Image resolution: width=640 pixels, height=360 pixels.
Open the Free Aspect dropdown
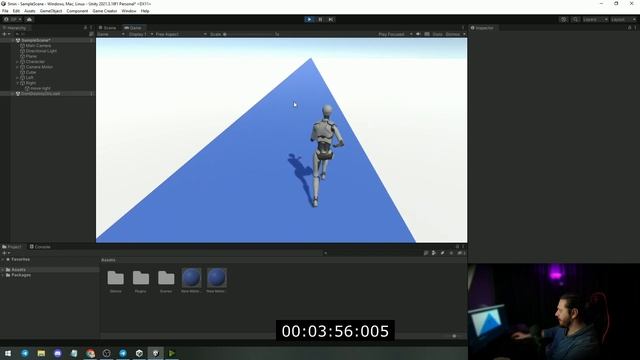tap(180, 34)
